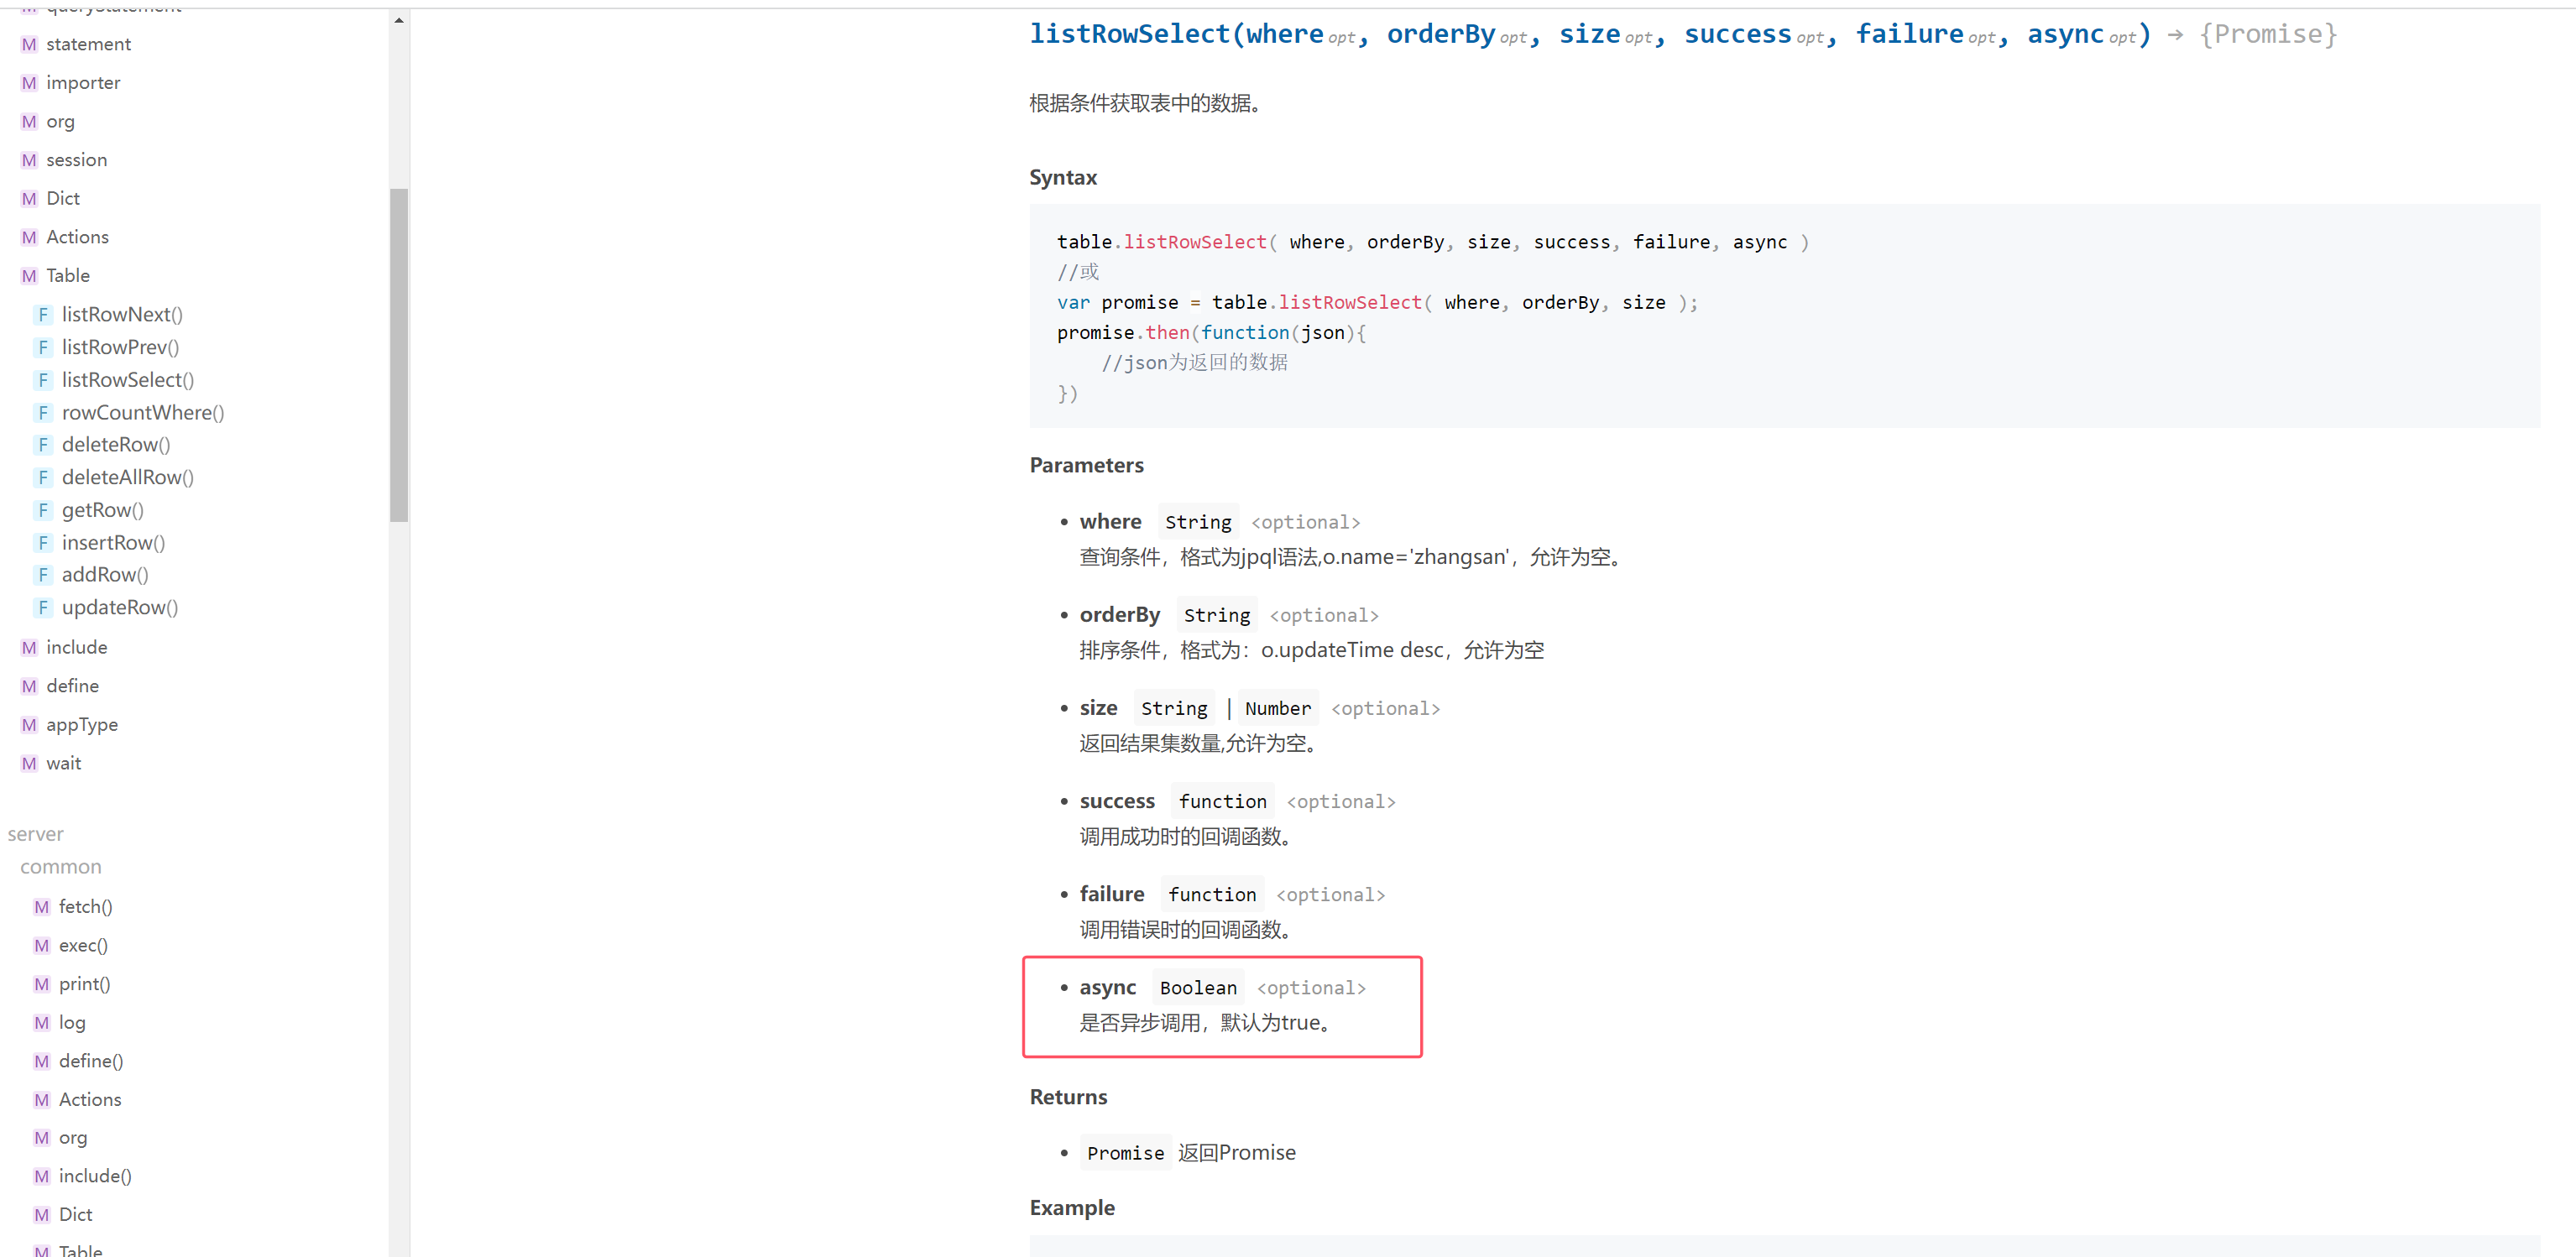The height and width of the screenshot is (1257, 2576).
Task: Click the M icon next to Table
Action: [x=29, y=276]
